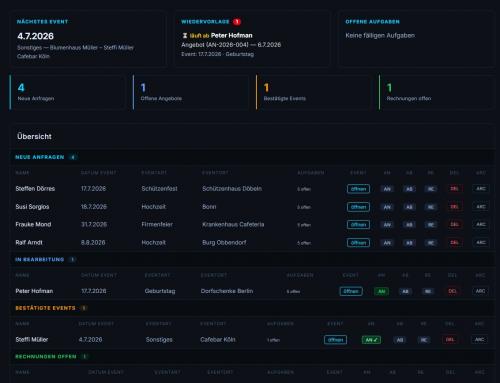Delete Steffi Müller with DEL button
Screen dimensions: 500x383
click(x=450, y=339)
